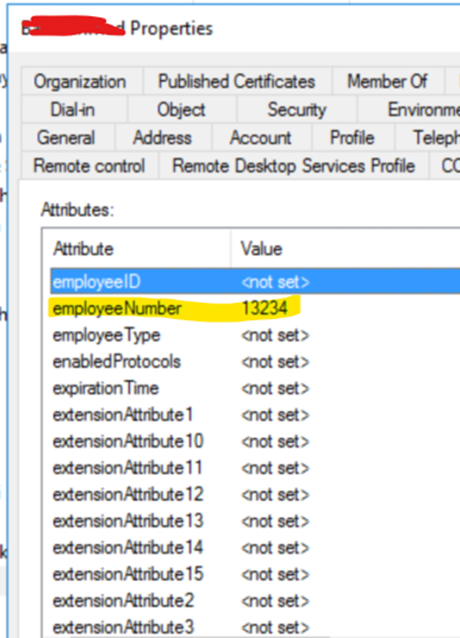Viewport: 460px width, 638px height.
Task: Open the General tab
Action: tap(67, 138)
